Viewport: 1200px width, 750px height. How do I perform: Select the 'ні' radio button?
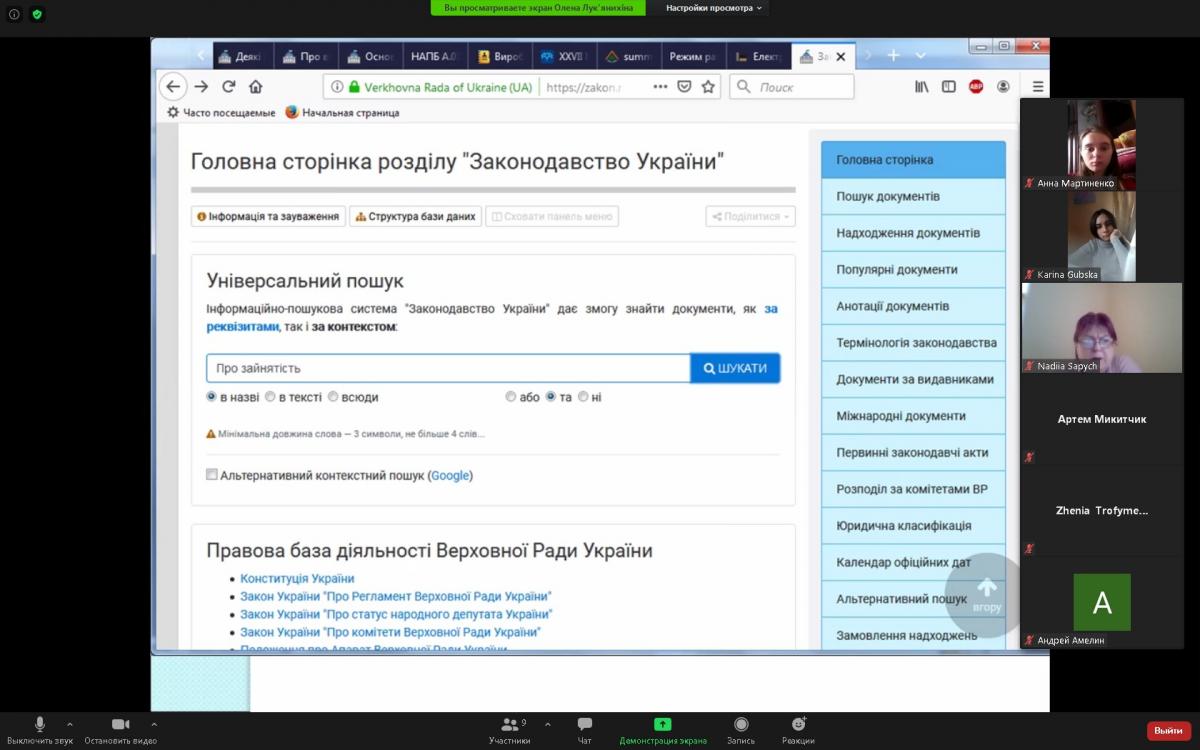pyautogui.click(x=583, y=397)
